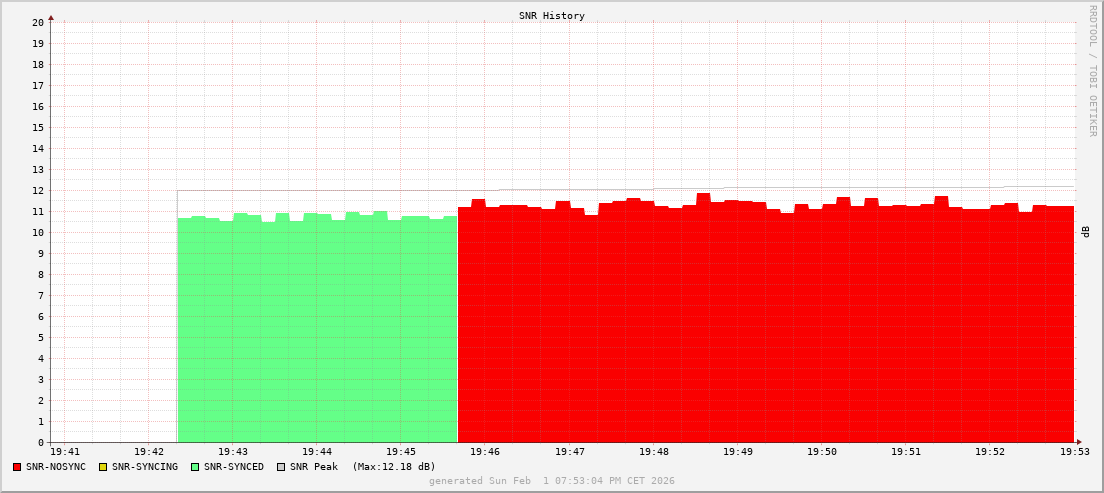The image size is (1104, 493).
Task: Click the SNR-SYNCING legend label
Action: point(145,467)
